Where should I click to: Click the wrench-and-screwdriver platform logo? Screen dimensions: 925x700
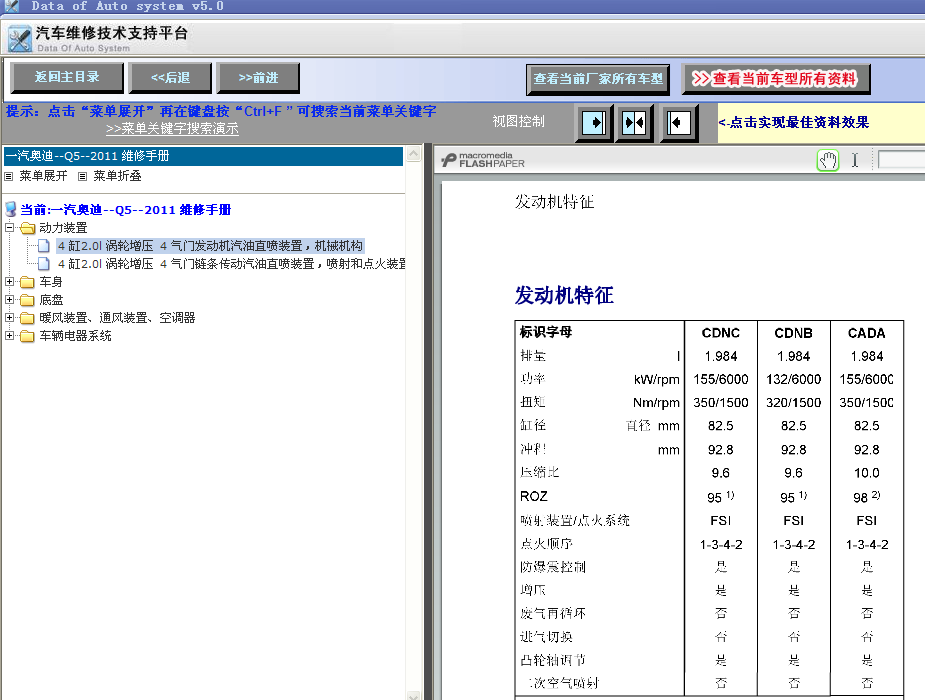19,39
